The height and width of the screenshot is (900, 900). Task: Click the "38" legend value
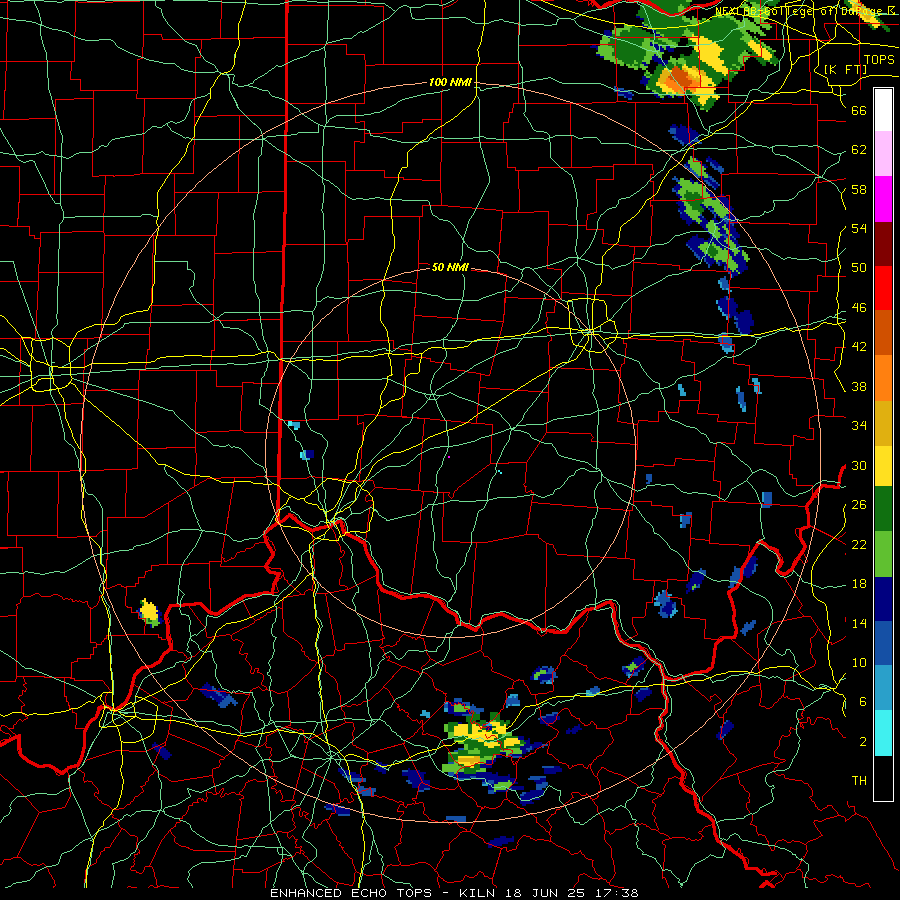(859, 386)
